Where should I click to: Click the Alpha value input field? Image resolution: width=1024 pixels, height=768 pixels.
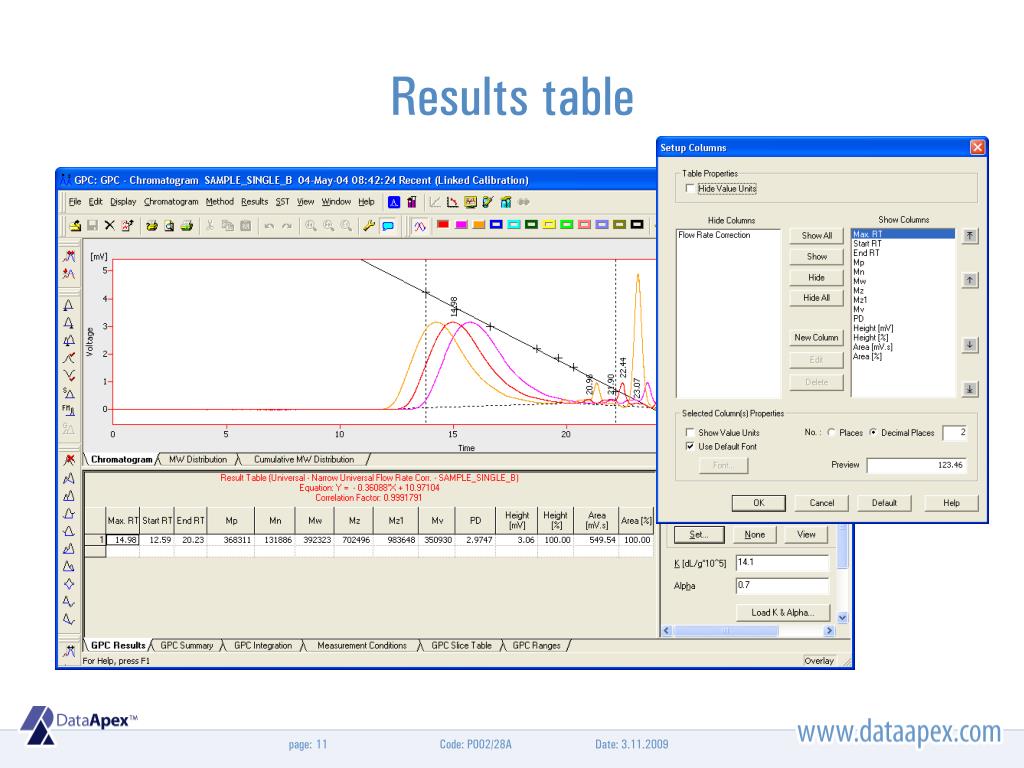(782, 585)
